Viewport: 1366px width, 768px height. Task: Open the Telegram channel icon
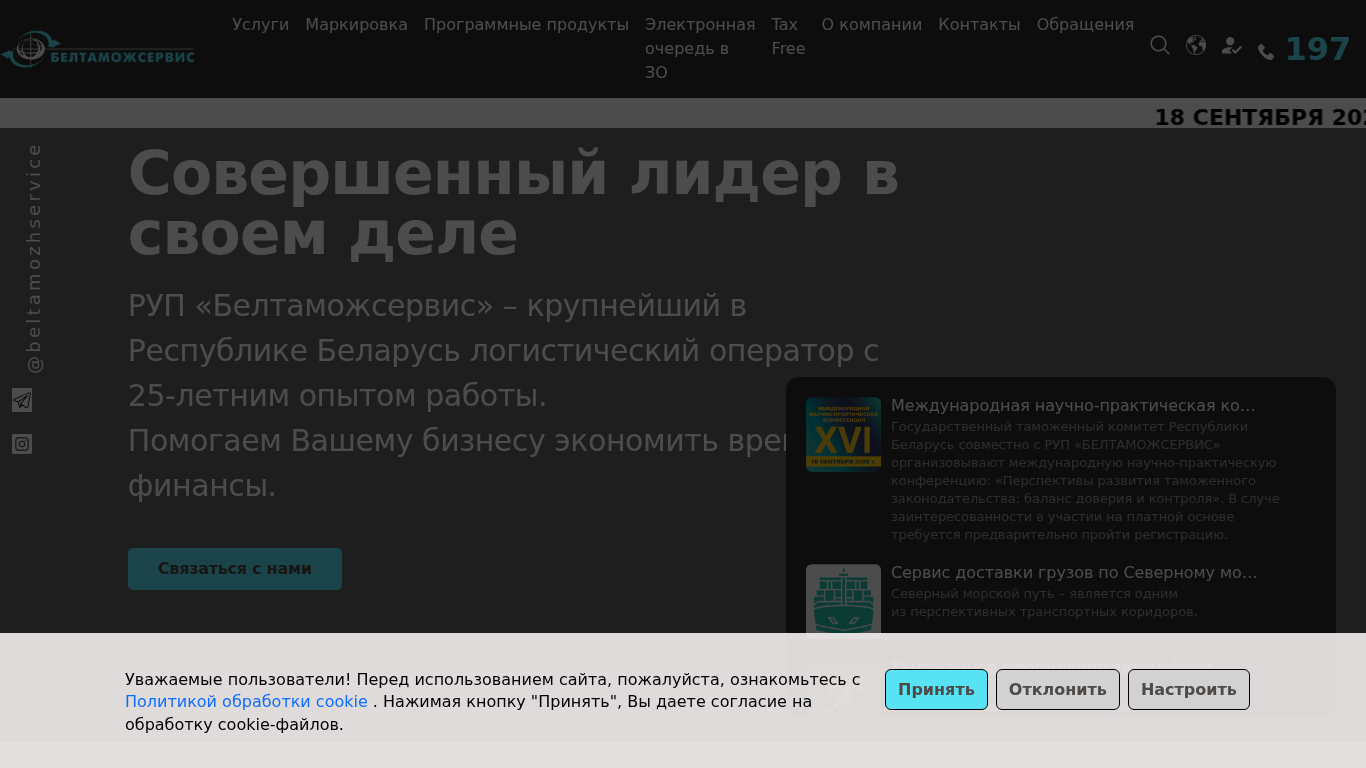coord(22,400)
